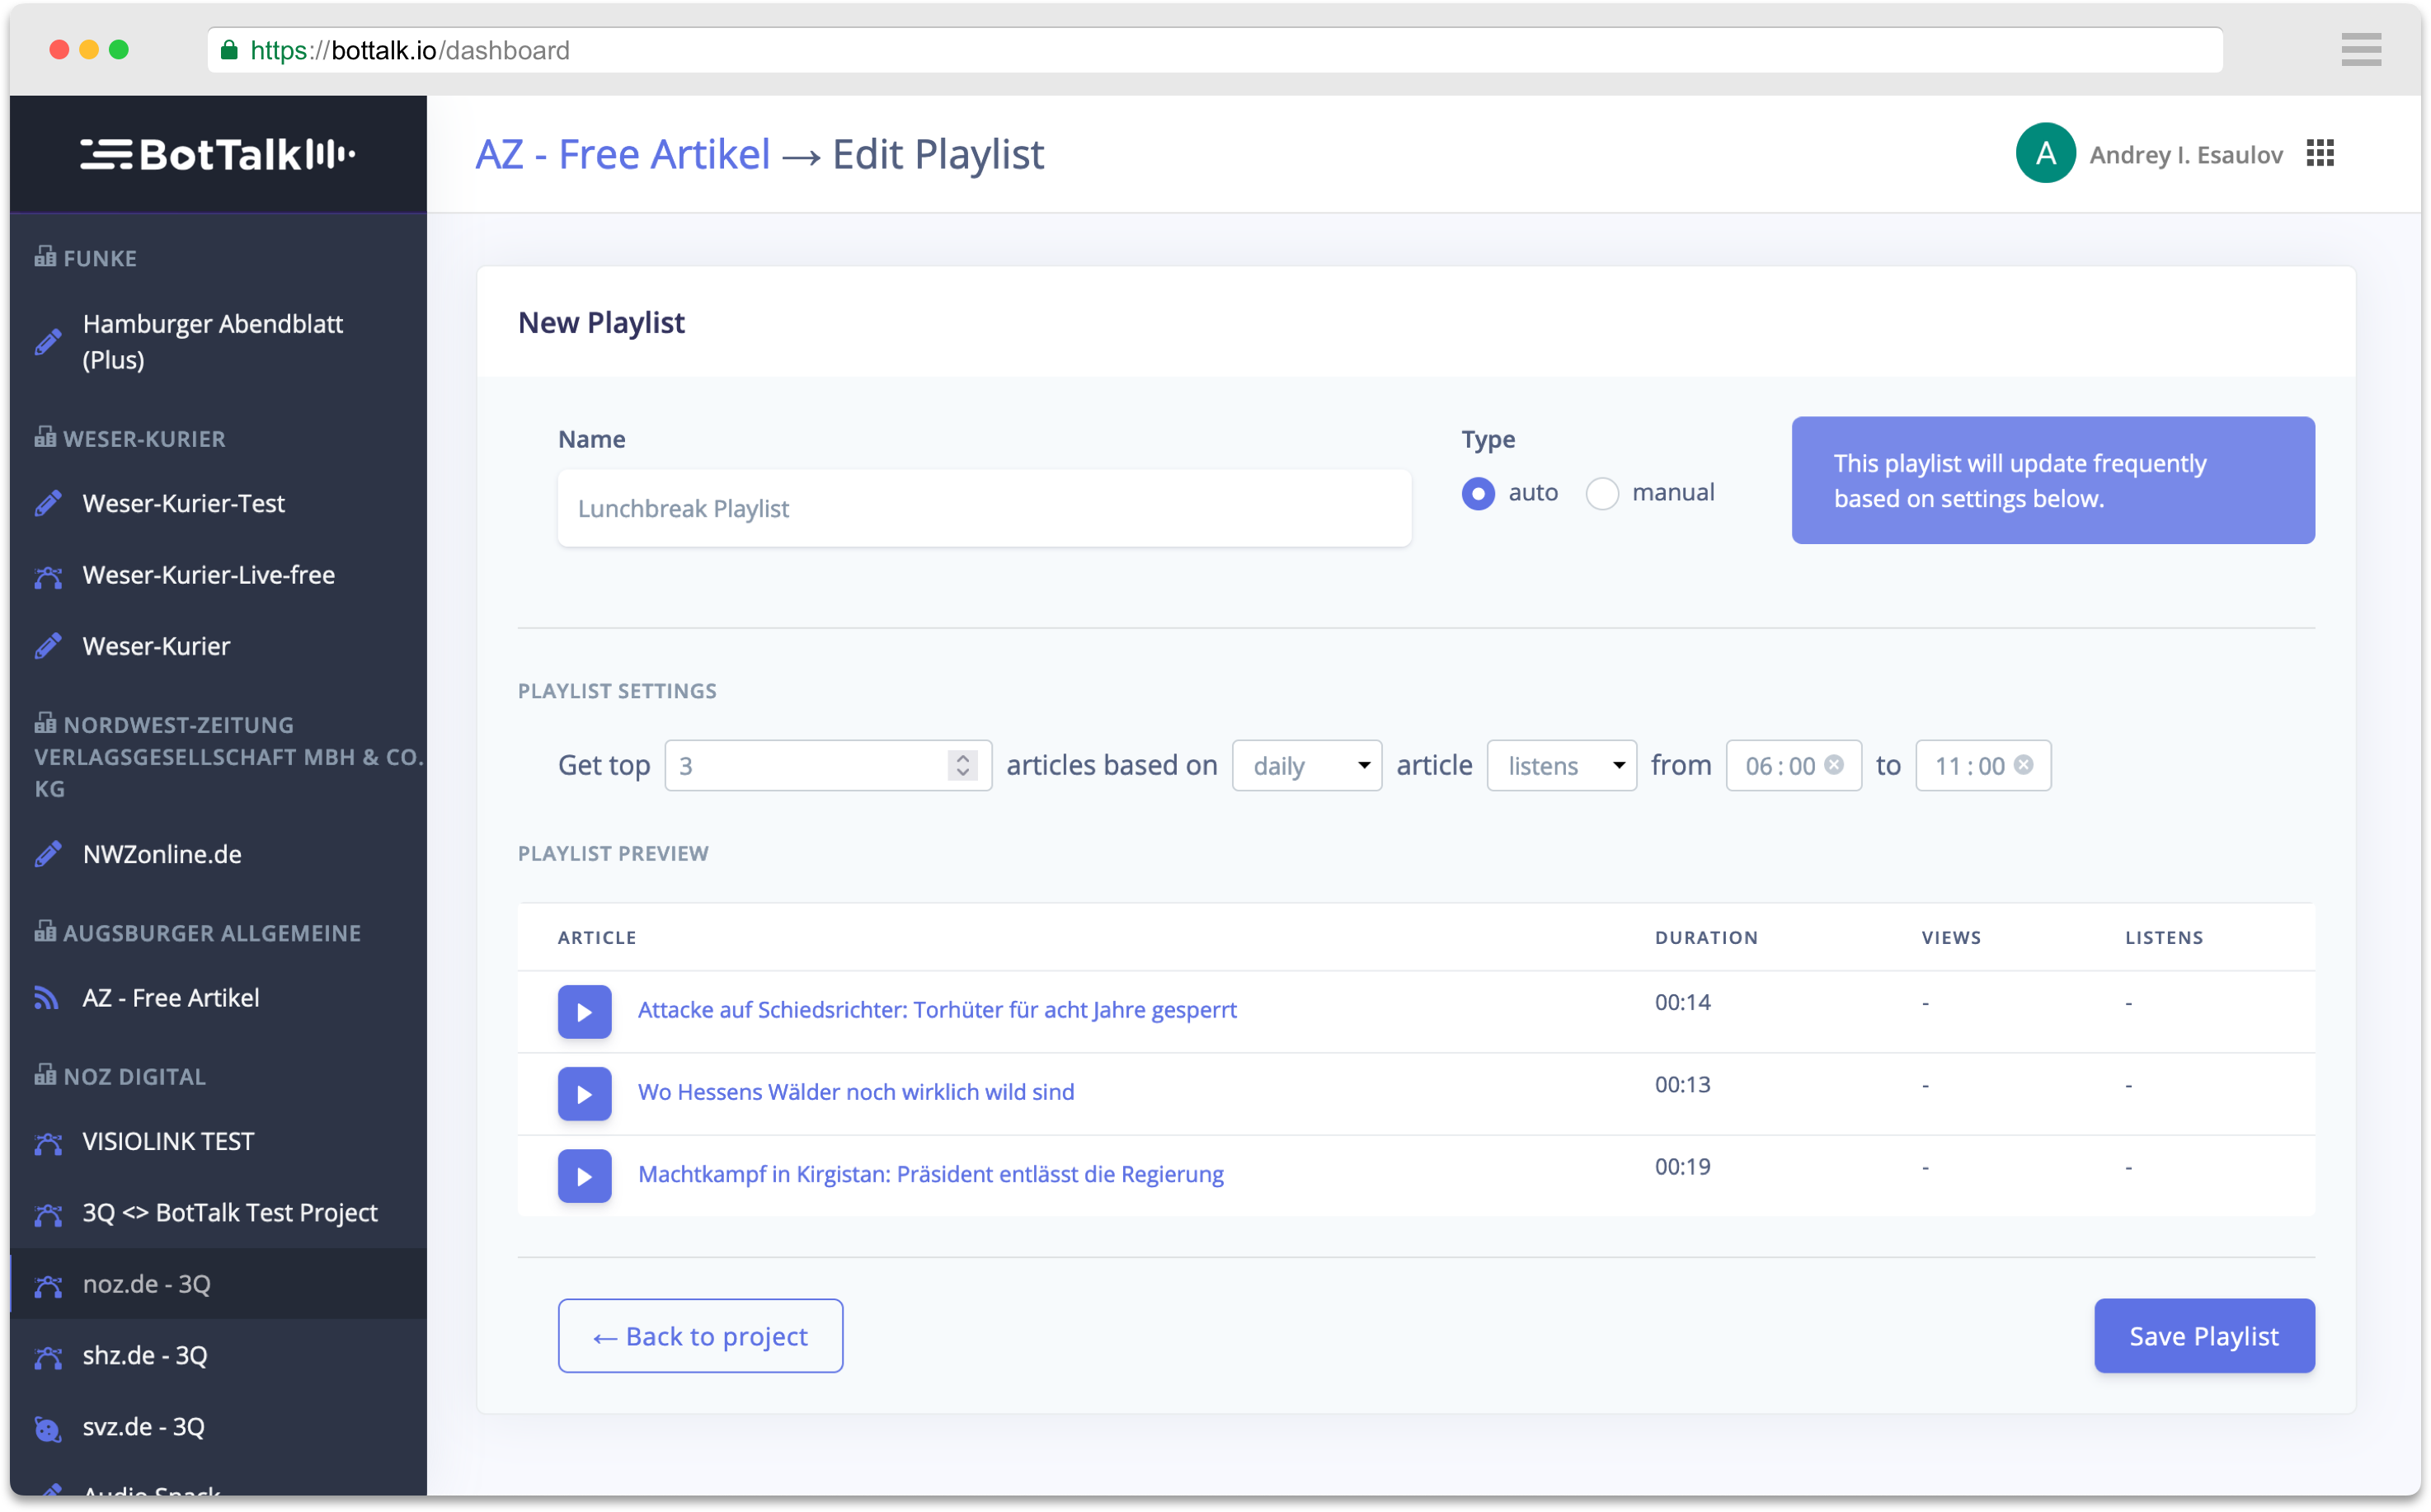Open the NWZonline.de project

[x=162, y=854]
